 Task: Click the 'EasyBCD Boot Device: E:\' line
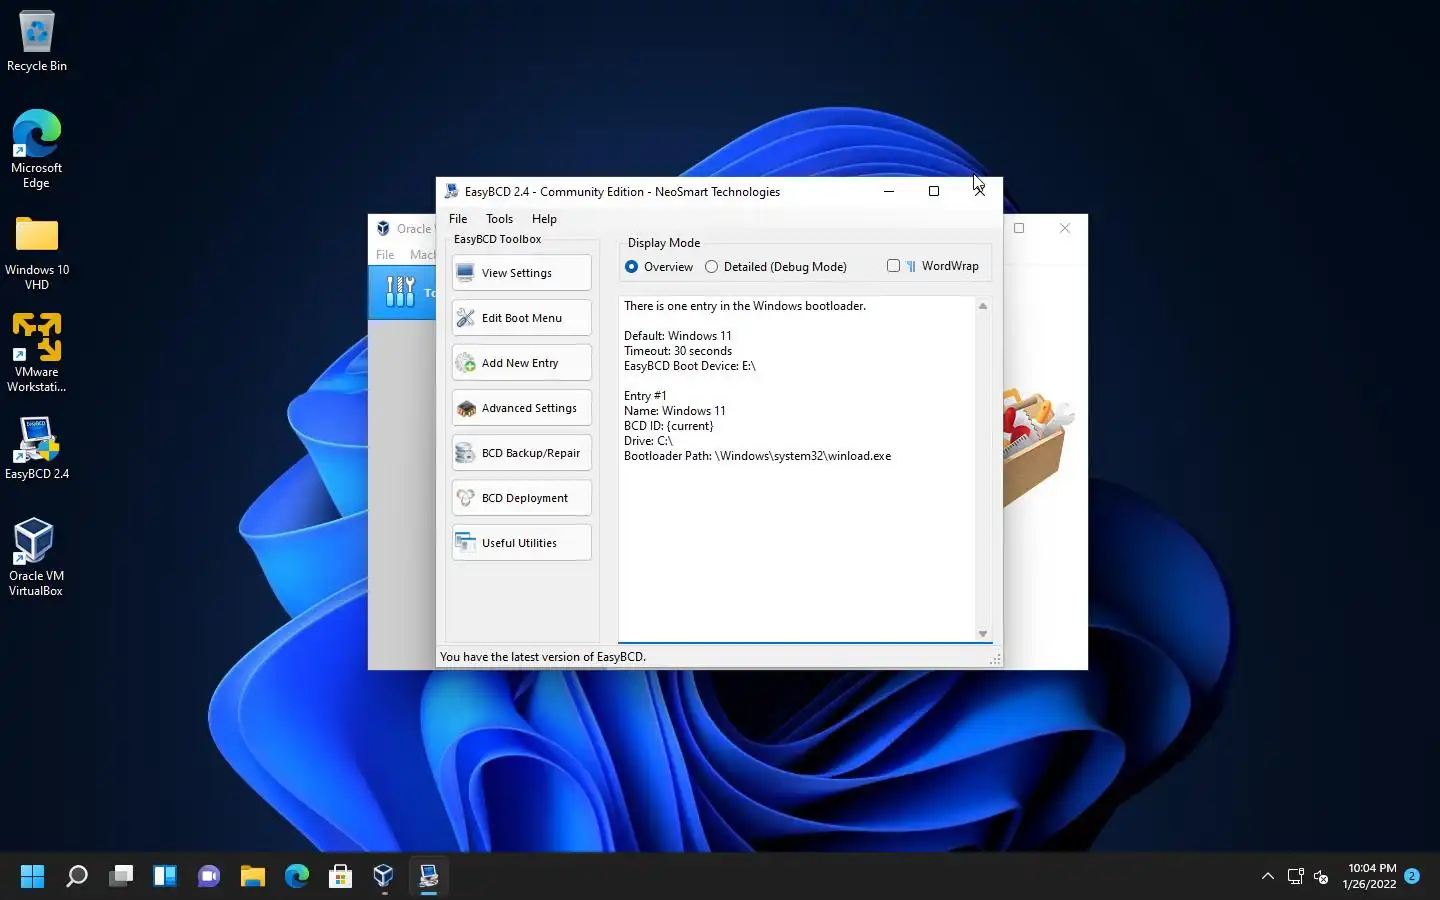(690, 366)
